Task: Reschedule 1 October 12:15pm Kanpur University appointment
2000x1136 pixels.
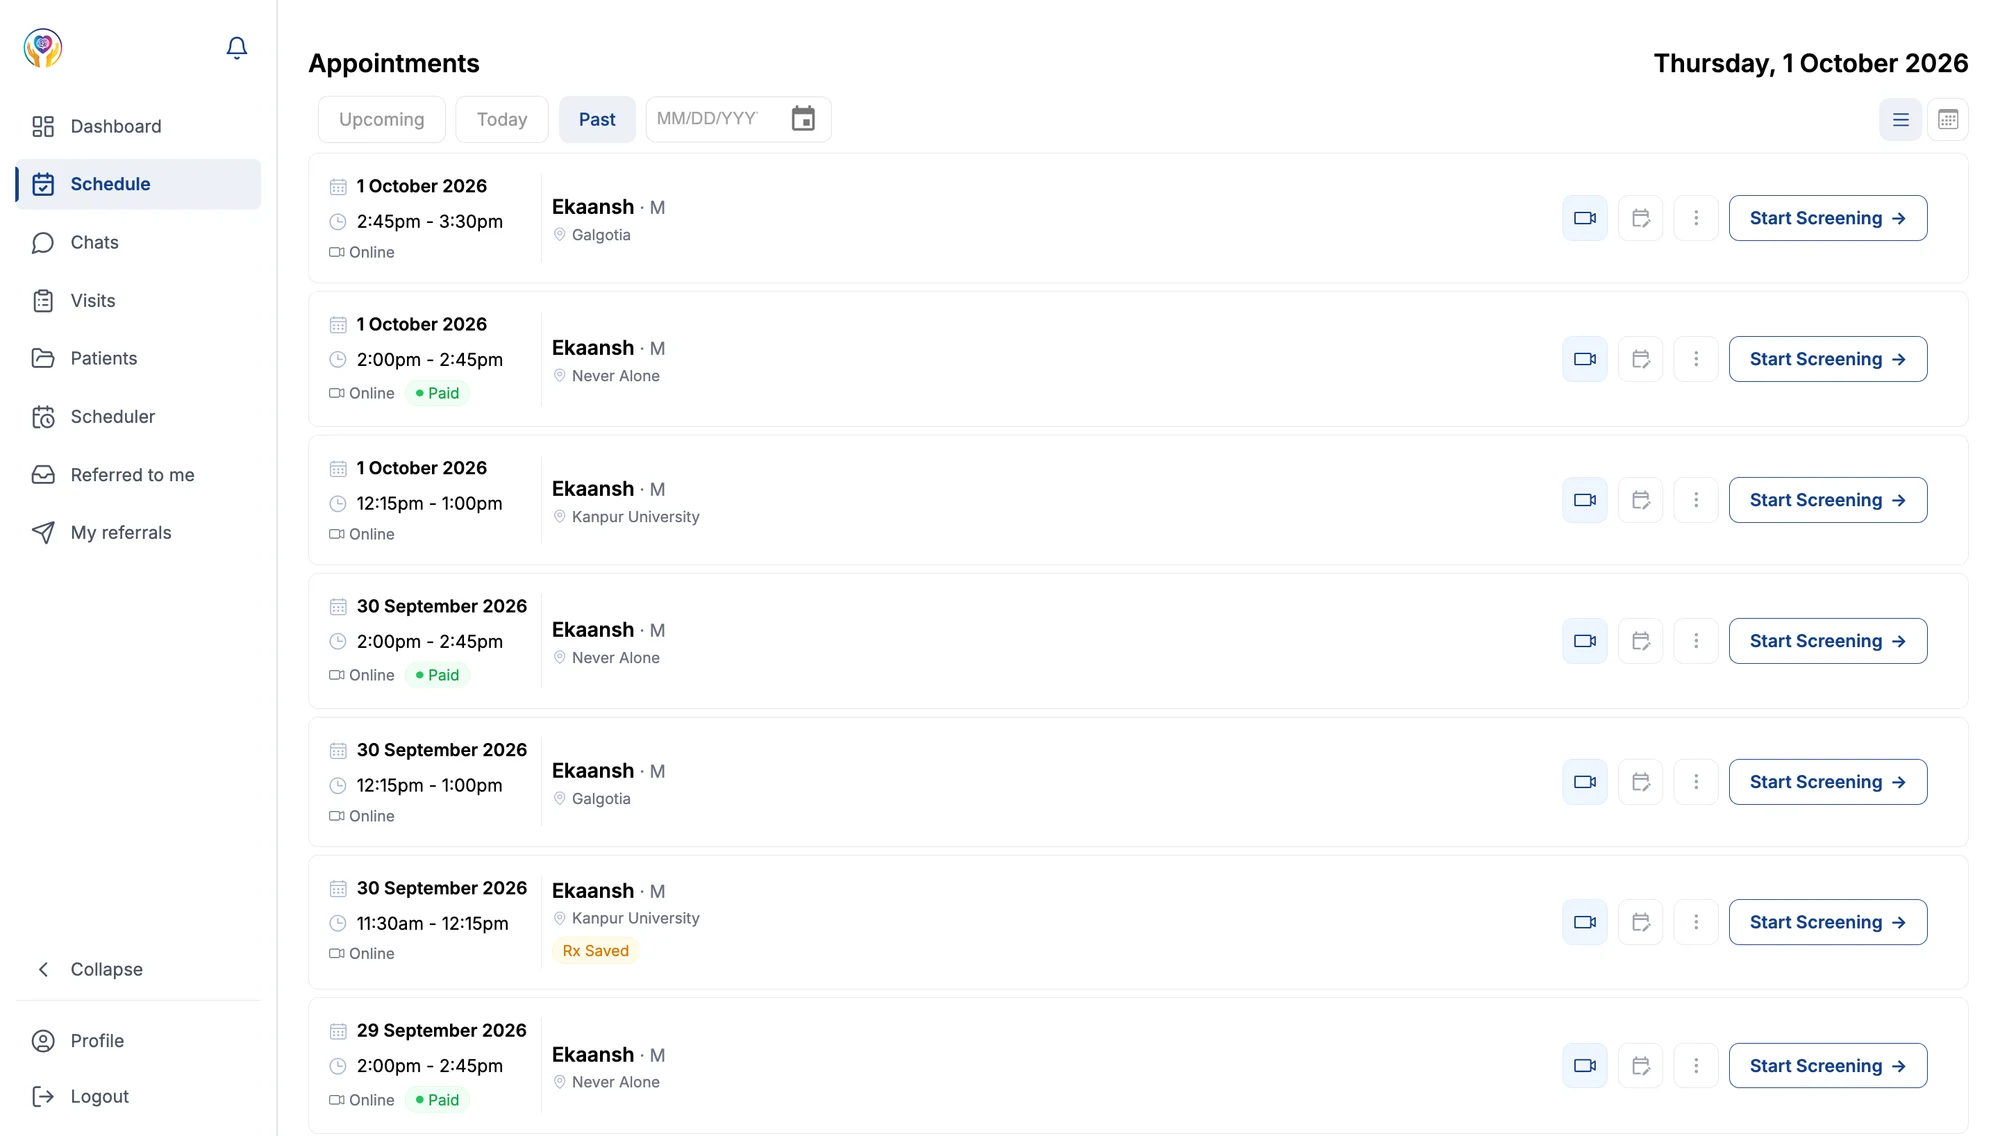Action: (x=1641, y=500)
